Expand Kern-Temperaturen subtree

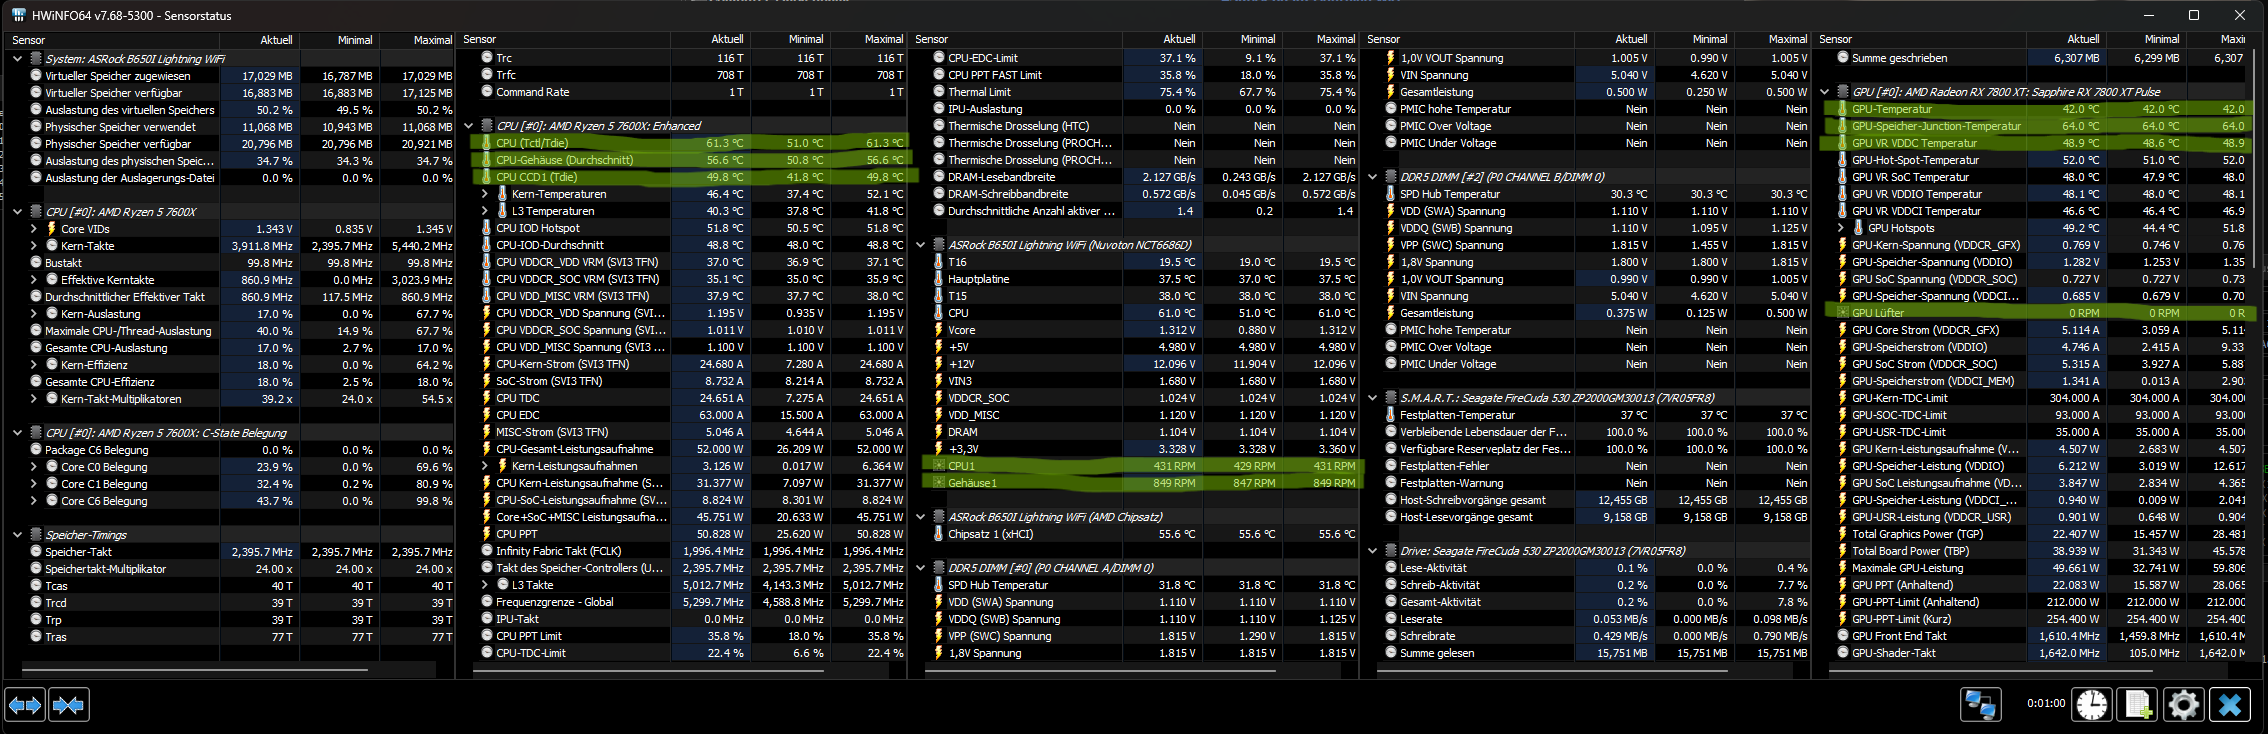coord(485,194)
